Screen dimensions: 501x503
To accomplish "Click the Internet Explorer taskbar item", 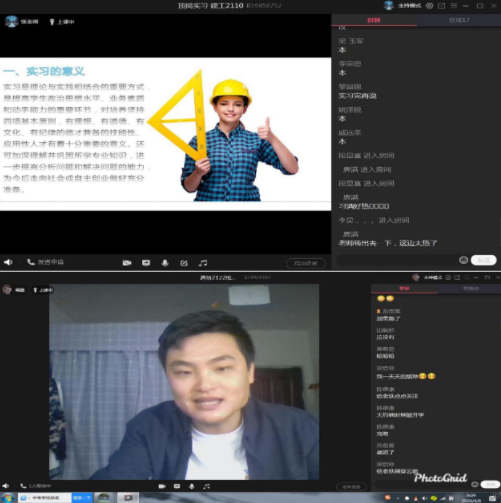I will [45, 498].
